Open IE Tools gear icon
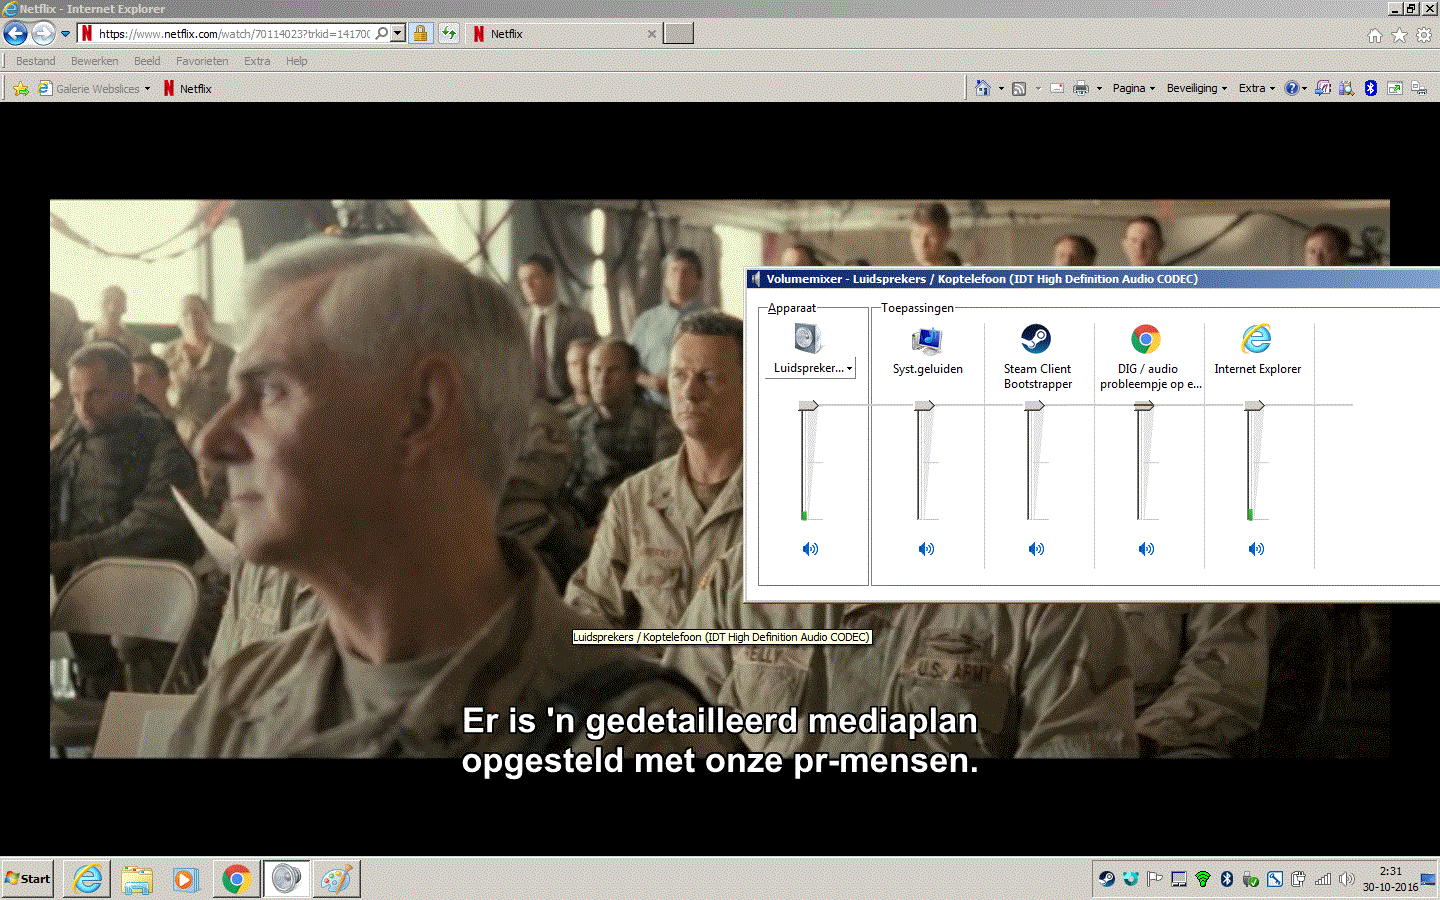Screen dimensions: 1440x900 (x=1424, y=35)
